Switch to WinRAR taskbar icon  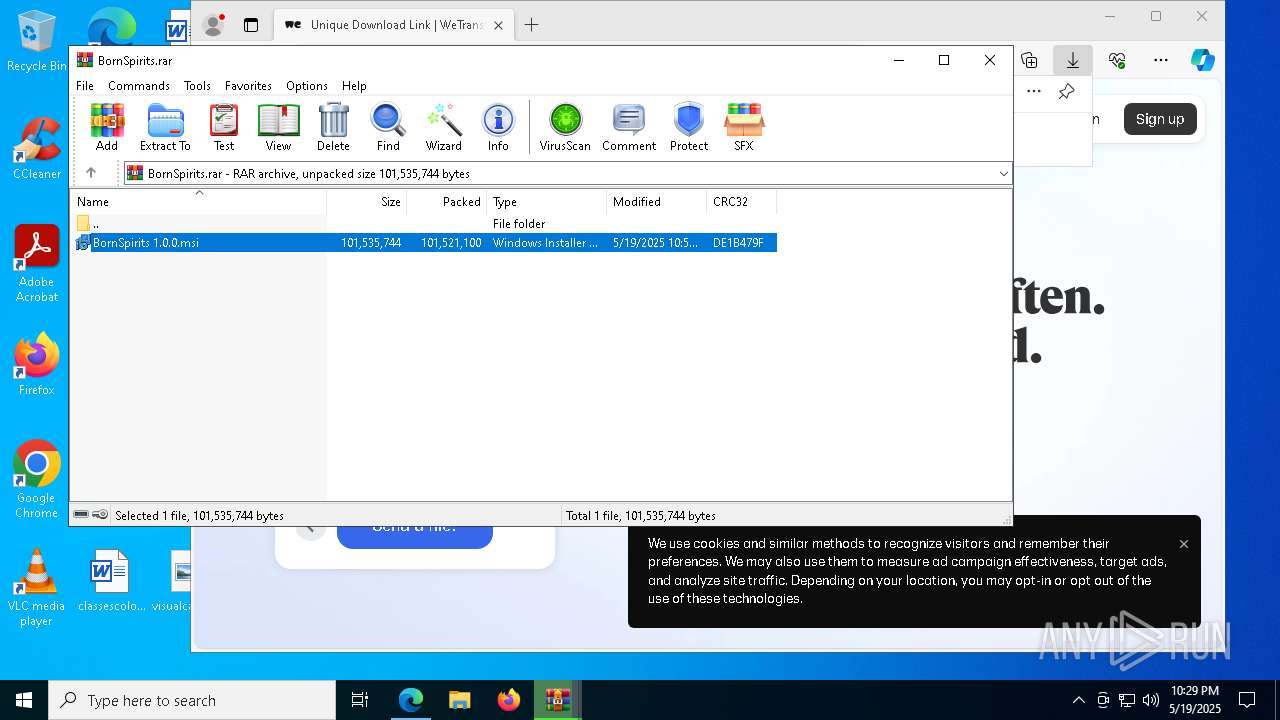[557, 700]
